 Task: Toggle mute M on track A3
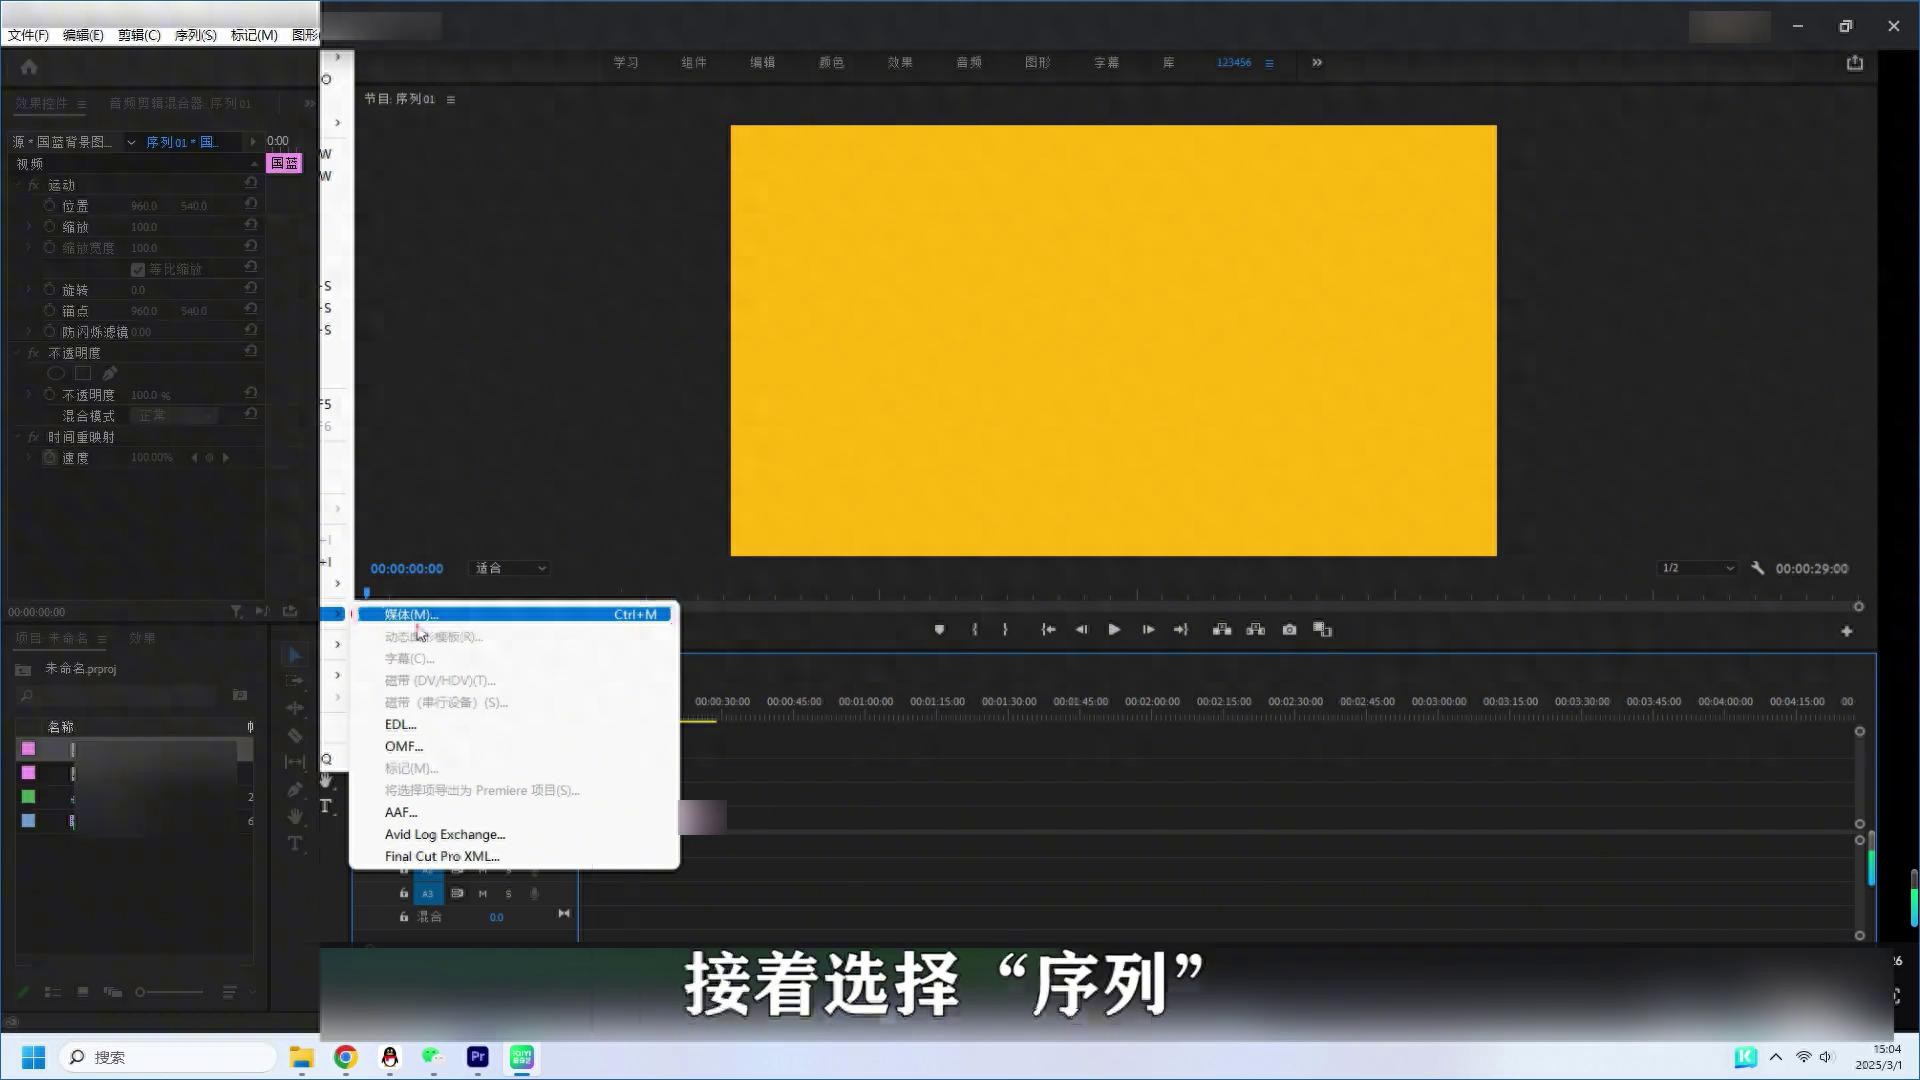483,894
